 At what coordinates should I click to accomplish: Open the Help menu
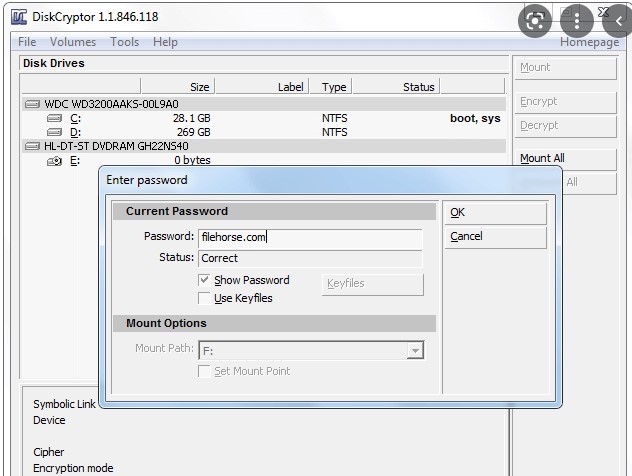pyautogui.click(x=165, y=42)
